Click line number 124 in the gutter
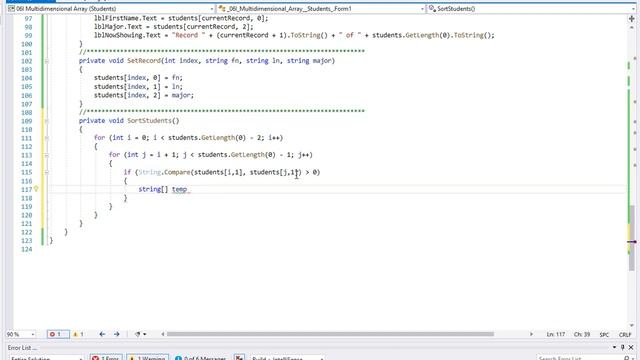640x360 pixels. (x=27, y=249)
